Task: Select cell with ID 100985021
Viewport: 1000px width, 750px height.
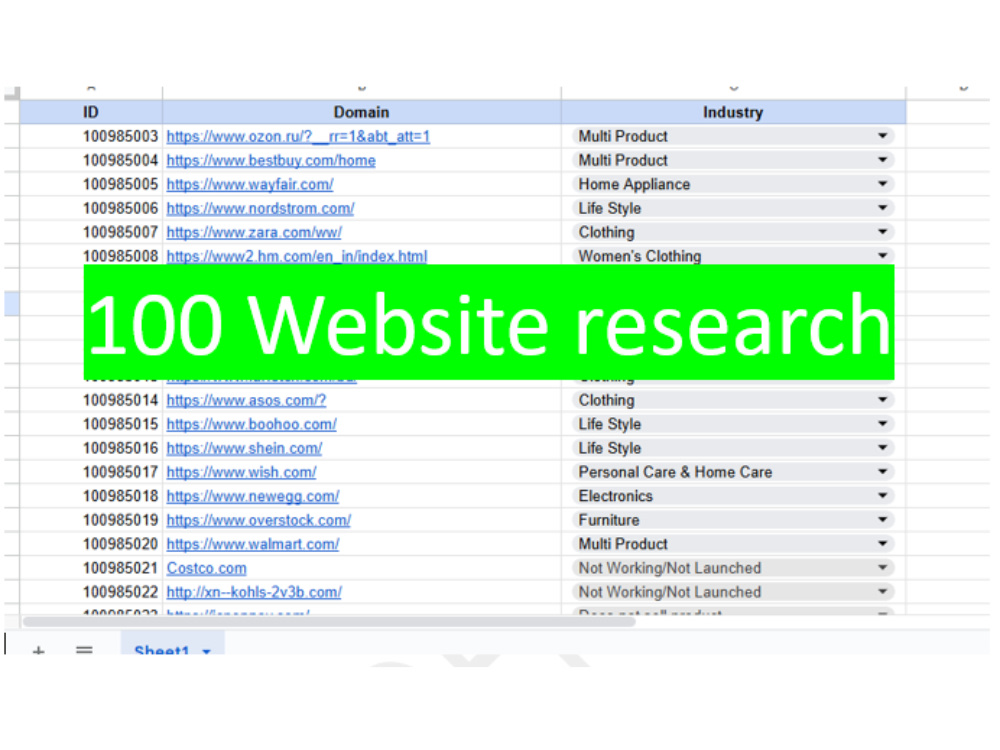Action: coord(91,568)
